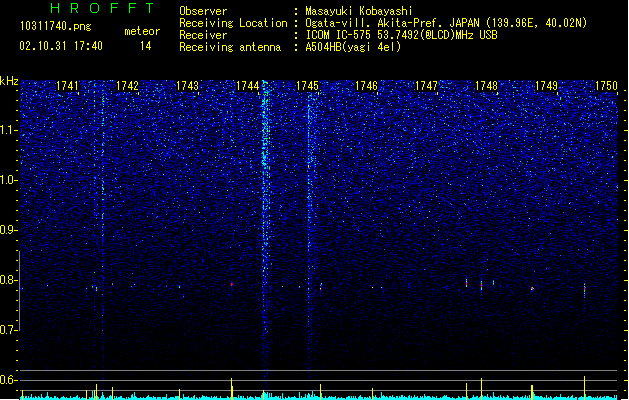Click the Receiver label
629x400 pixels.
(x=203, y=35)
